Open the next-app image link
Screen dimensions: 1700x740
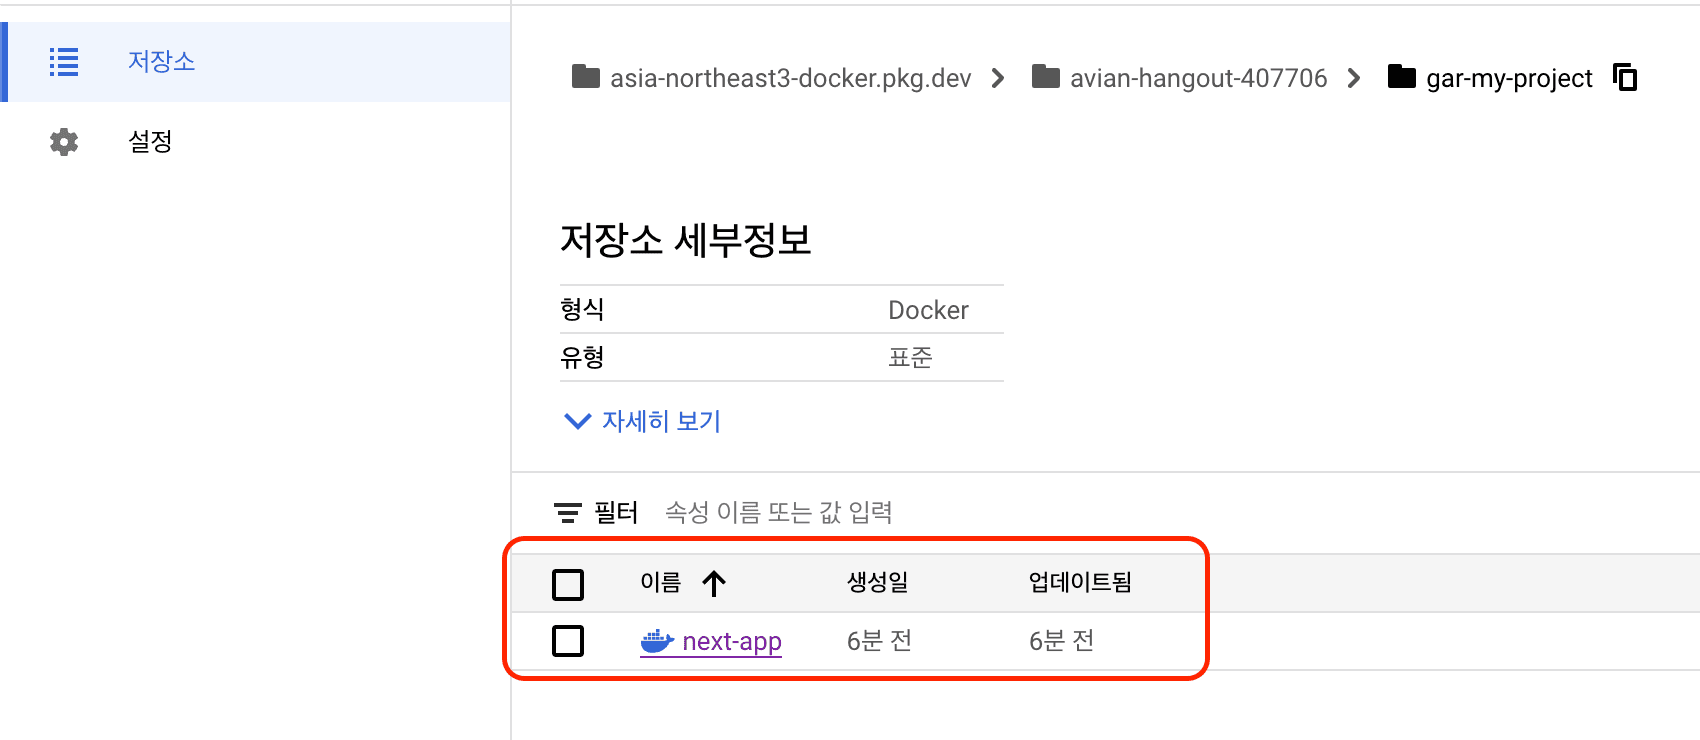[731, 642]
